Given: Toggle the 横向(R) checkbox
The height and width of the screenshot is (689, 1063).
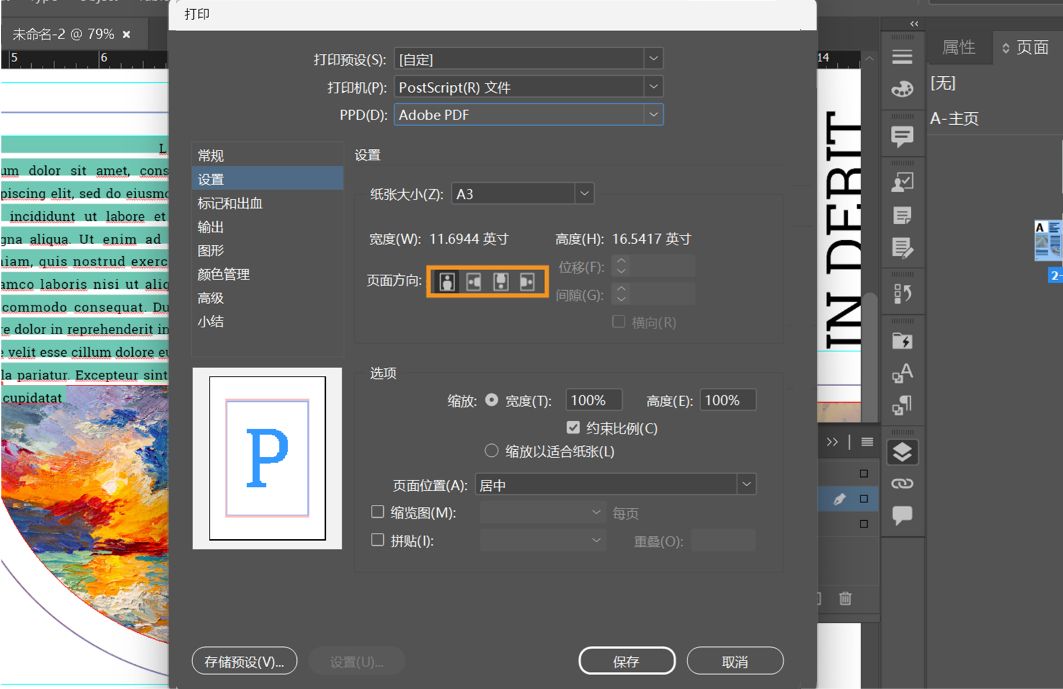Looking at the screenshot, I should coord(618,321).
